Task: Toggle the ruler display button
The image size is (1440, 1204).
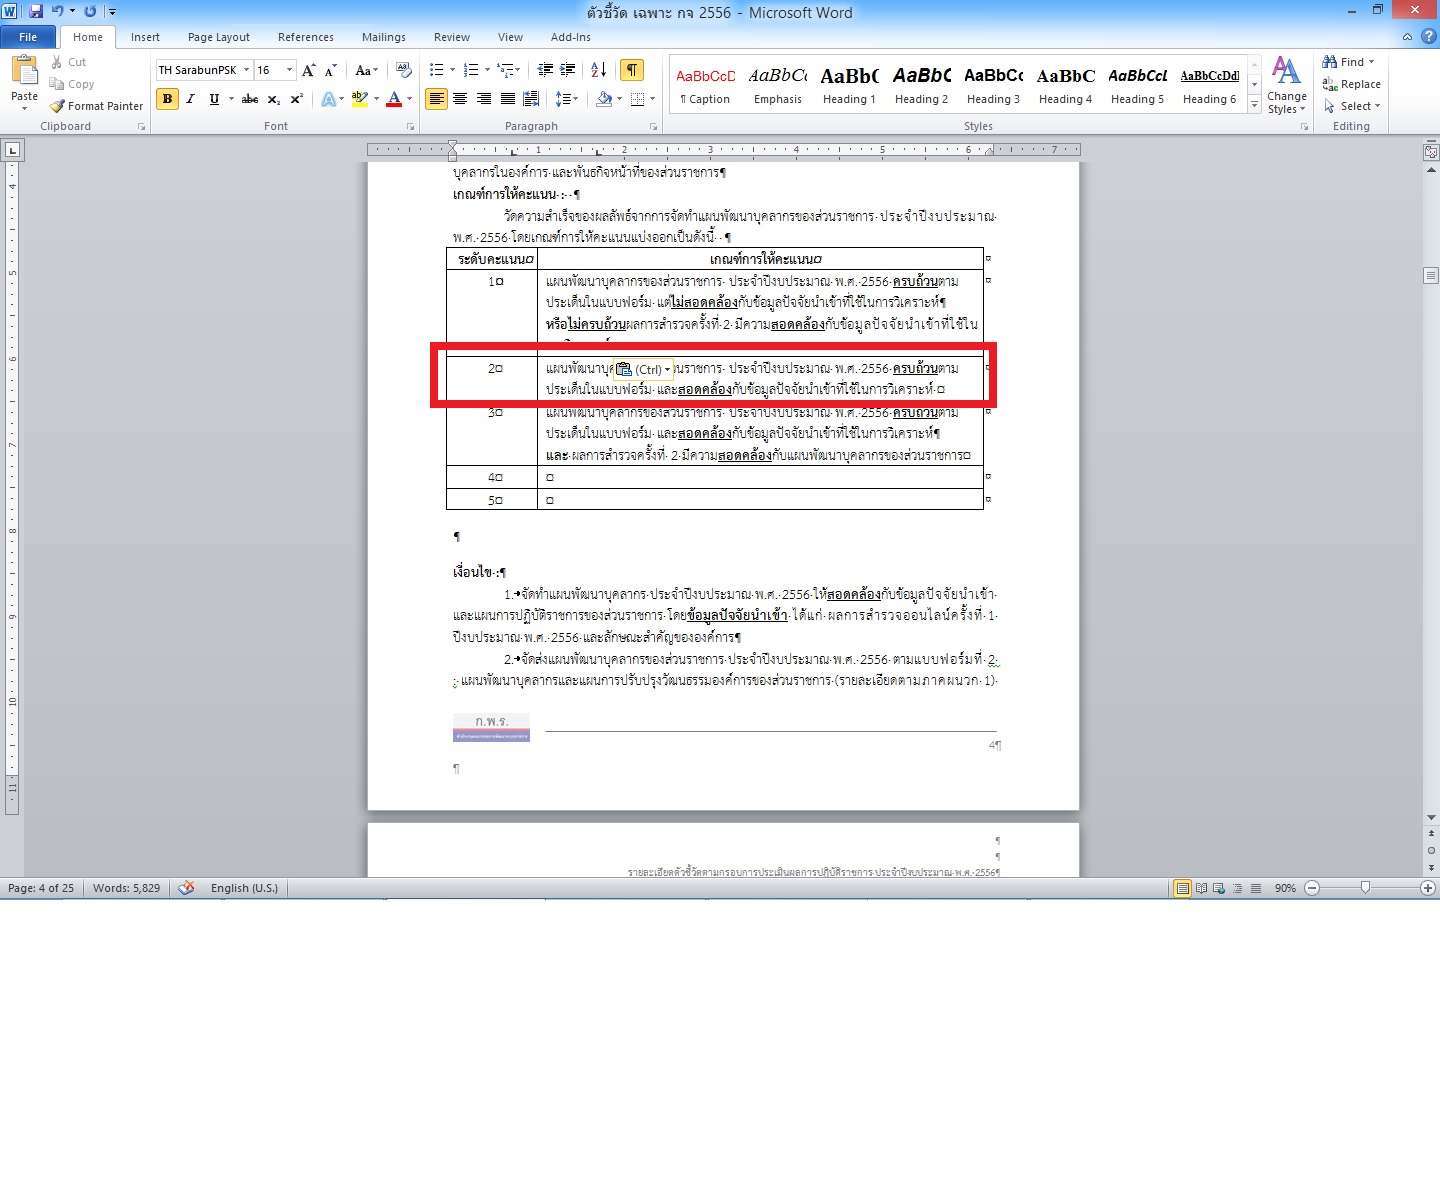Action: (1431, 152)
